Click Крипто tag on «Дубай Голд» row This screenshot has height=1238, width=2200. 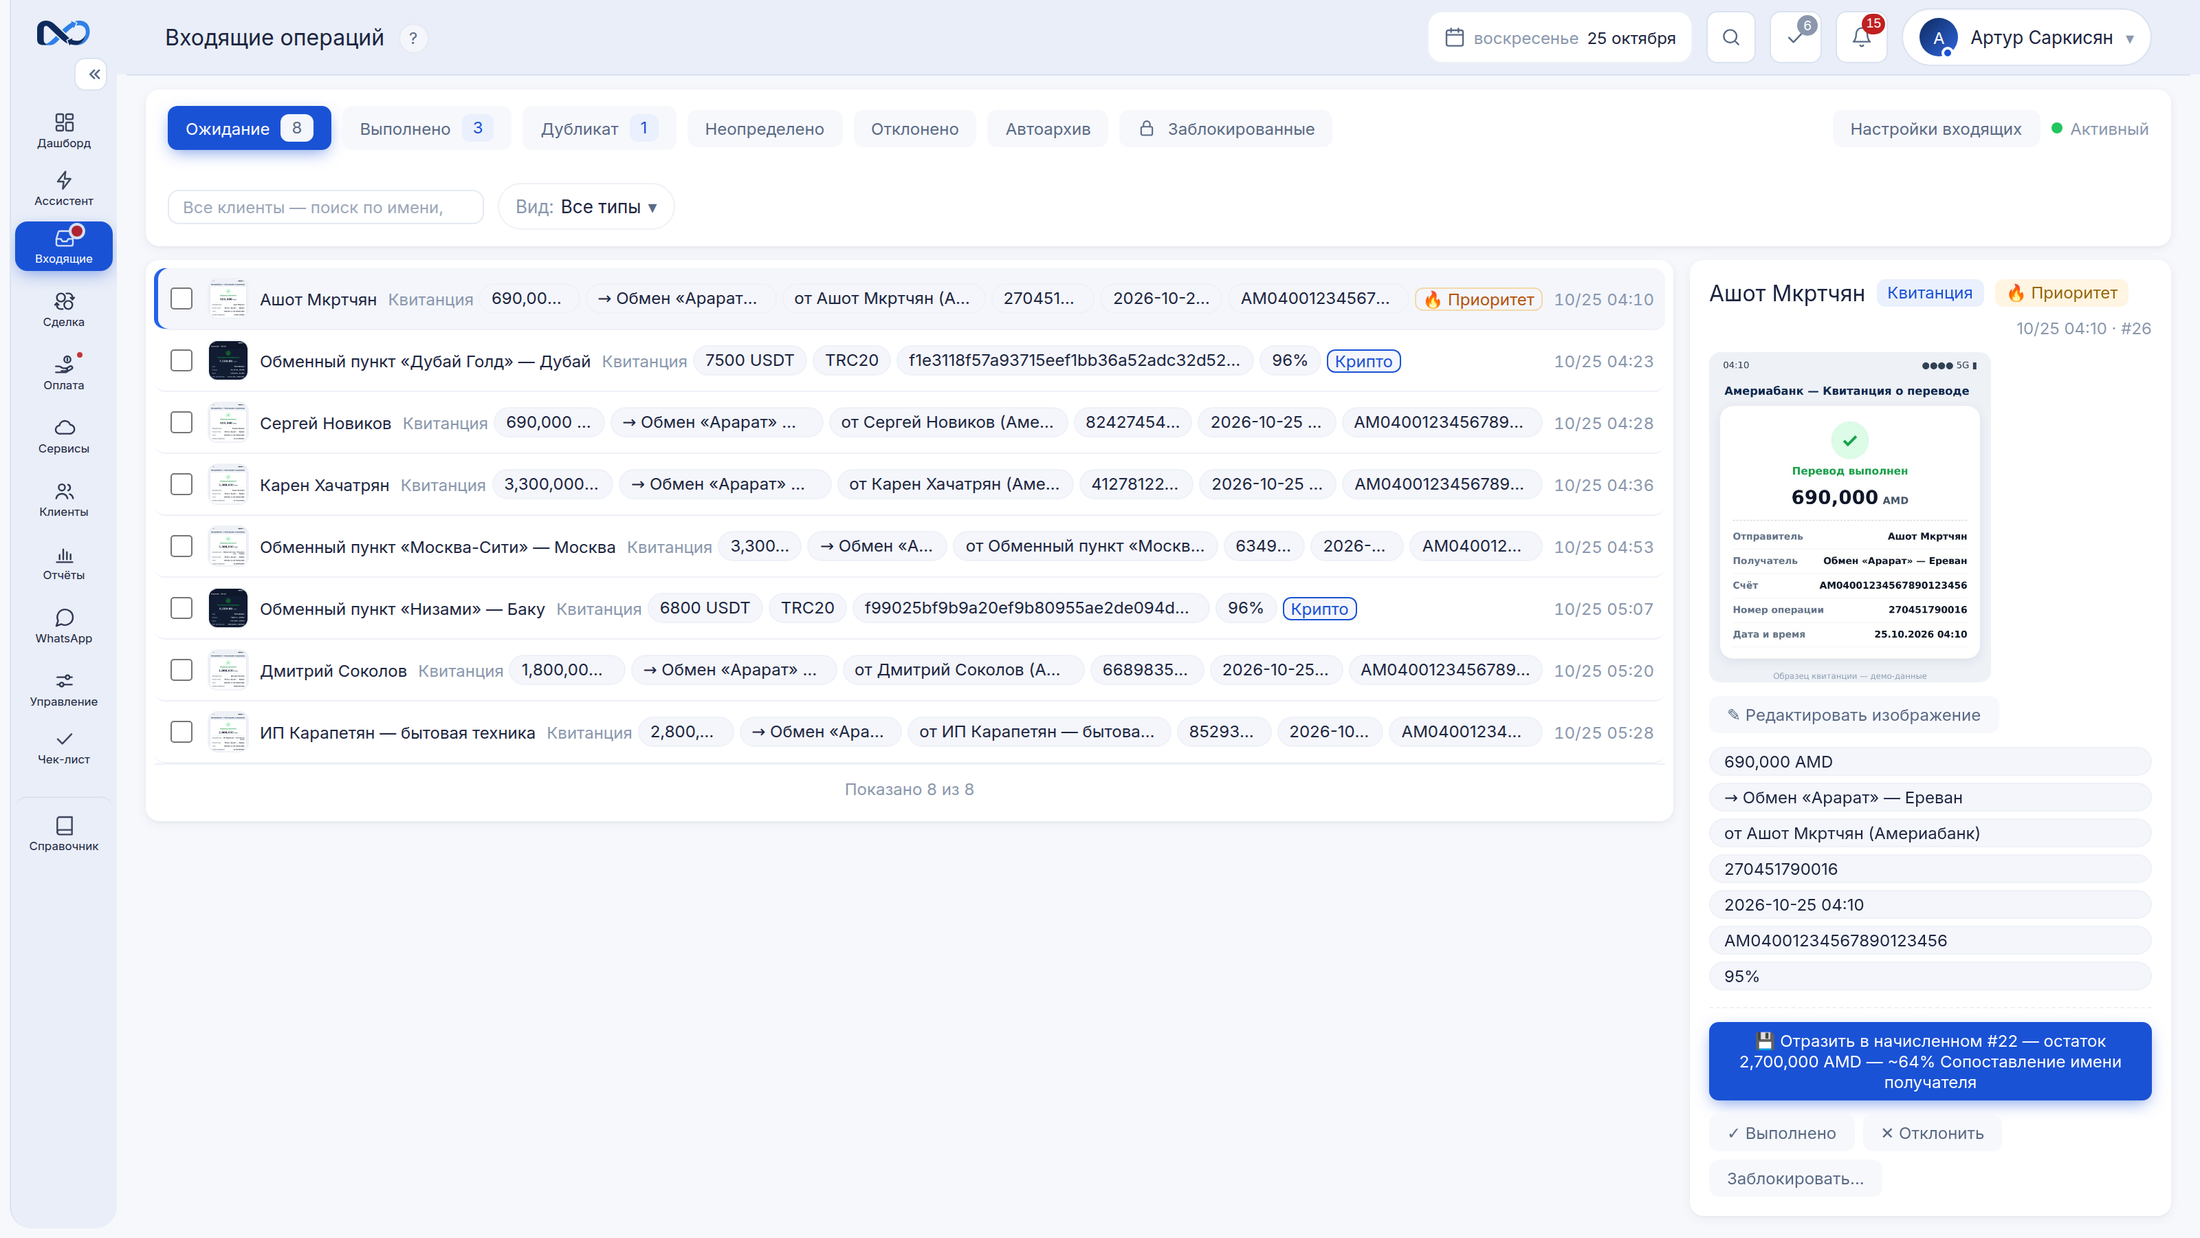click(1363, 361)
